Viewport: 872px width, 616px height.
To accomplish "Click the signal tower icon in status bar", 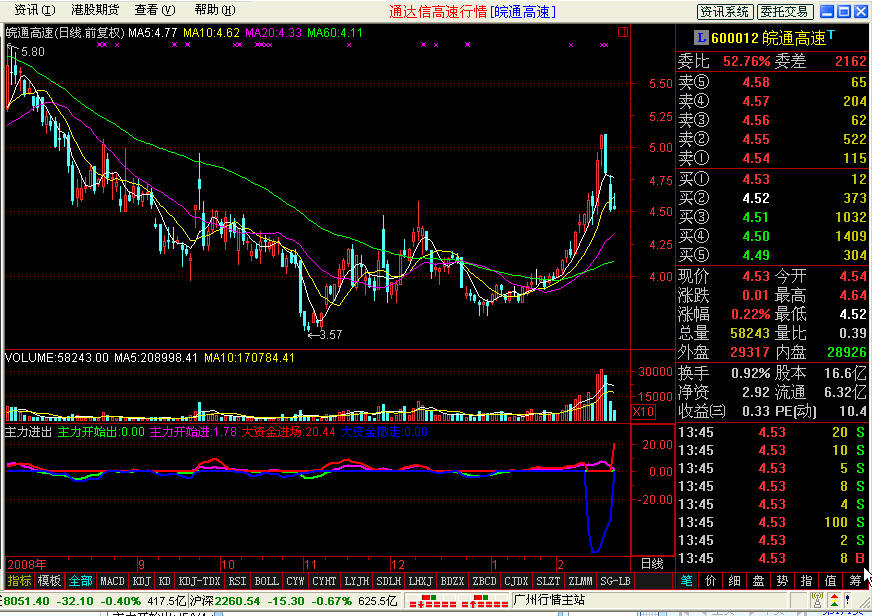I will coord(816,600).
